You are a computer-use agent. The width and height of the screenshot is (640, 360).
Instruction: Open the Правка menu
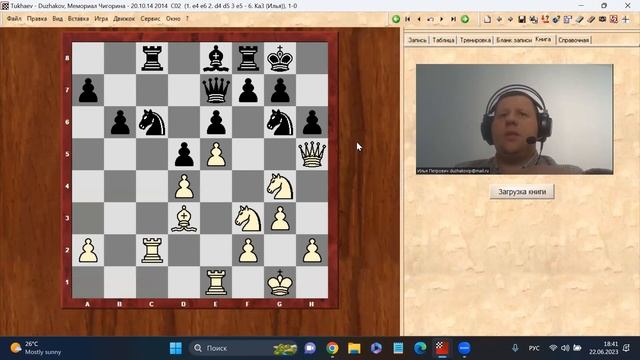pos(37,18)
